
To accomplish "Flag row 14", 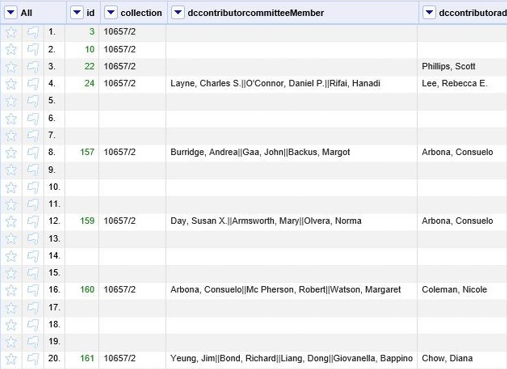I will tap(33, 256).
